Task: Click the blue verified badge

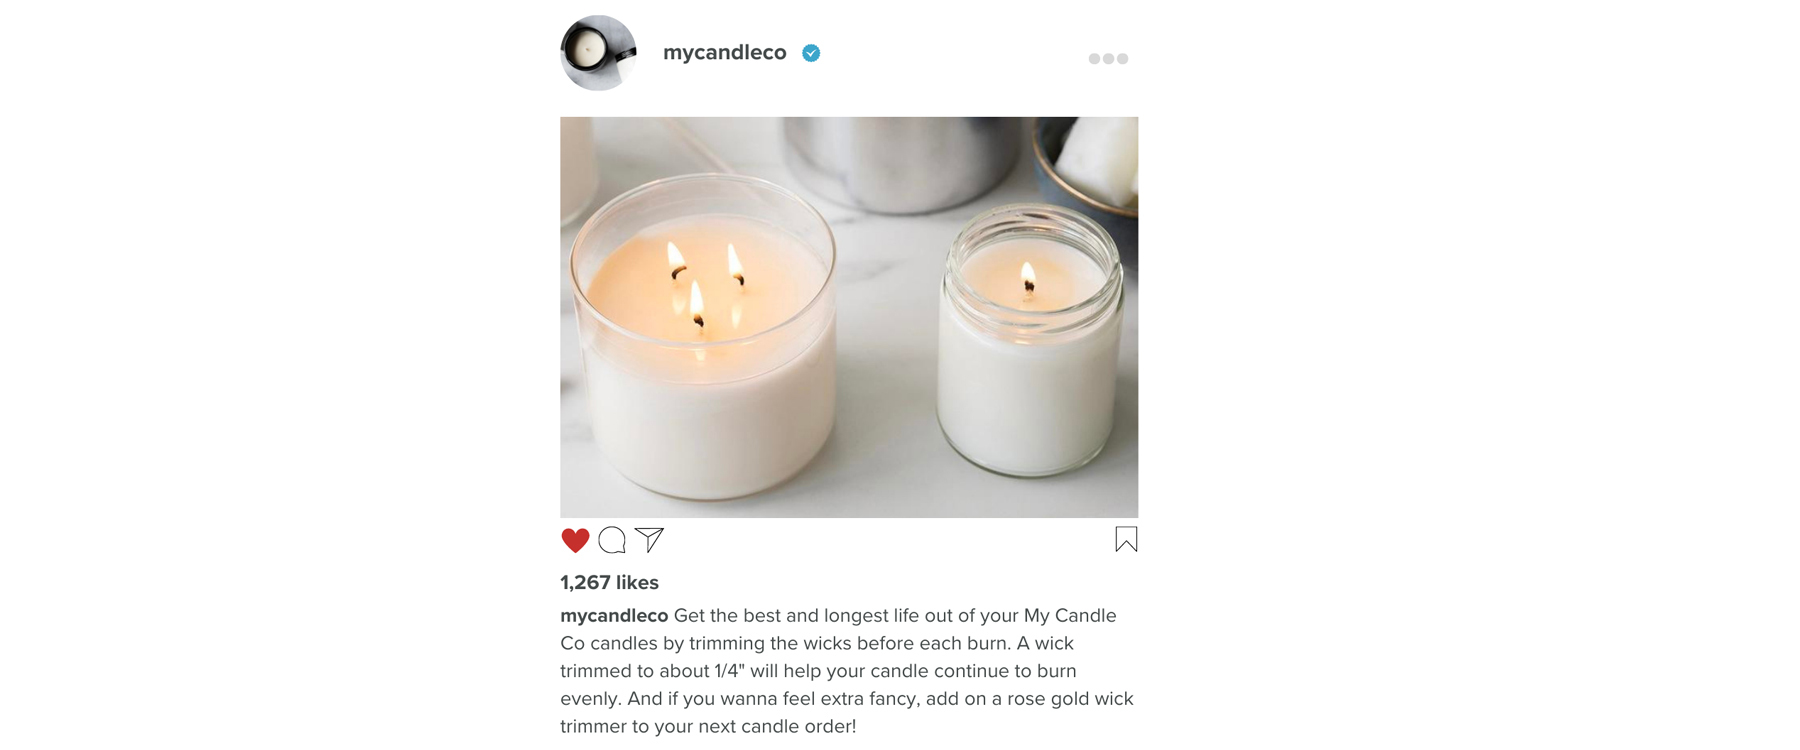Action: click(x=811, y=53)
